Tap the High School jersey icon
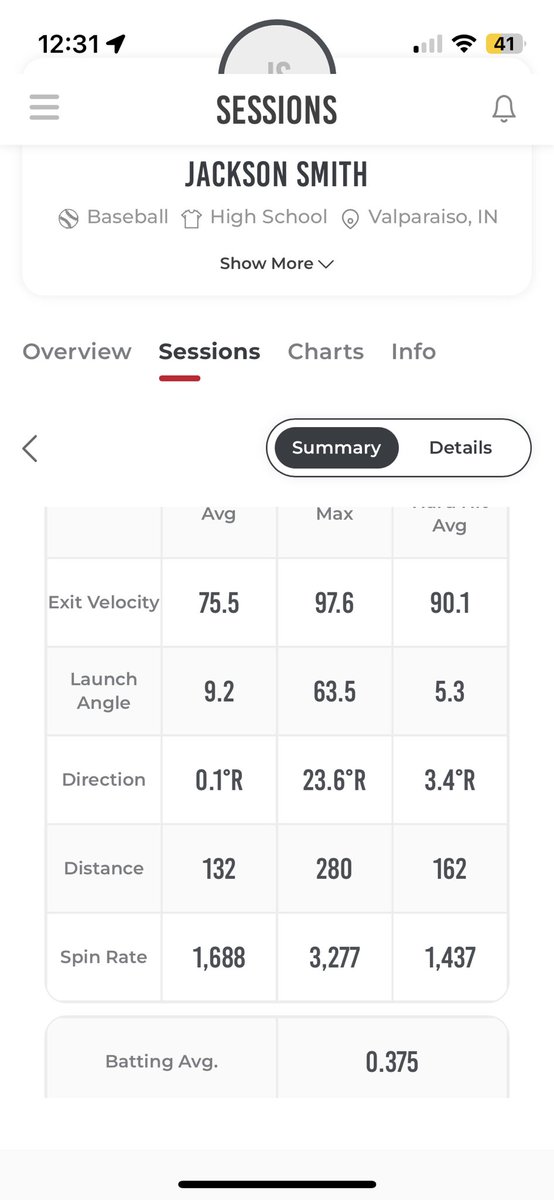 191,218
